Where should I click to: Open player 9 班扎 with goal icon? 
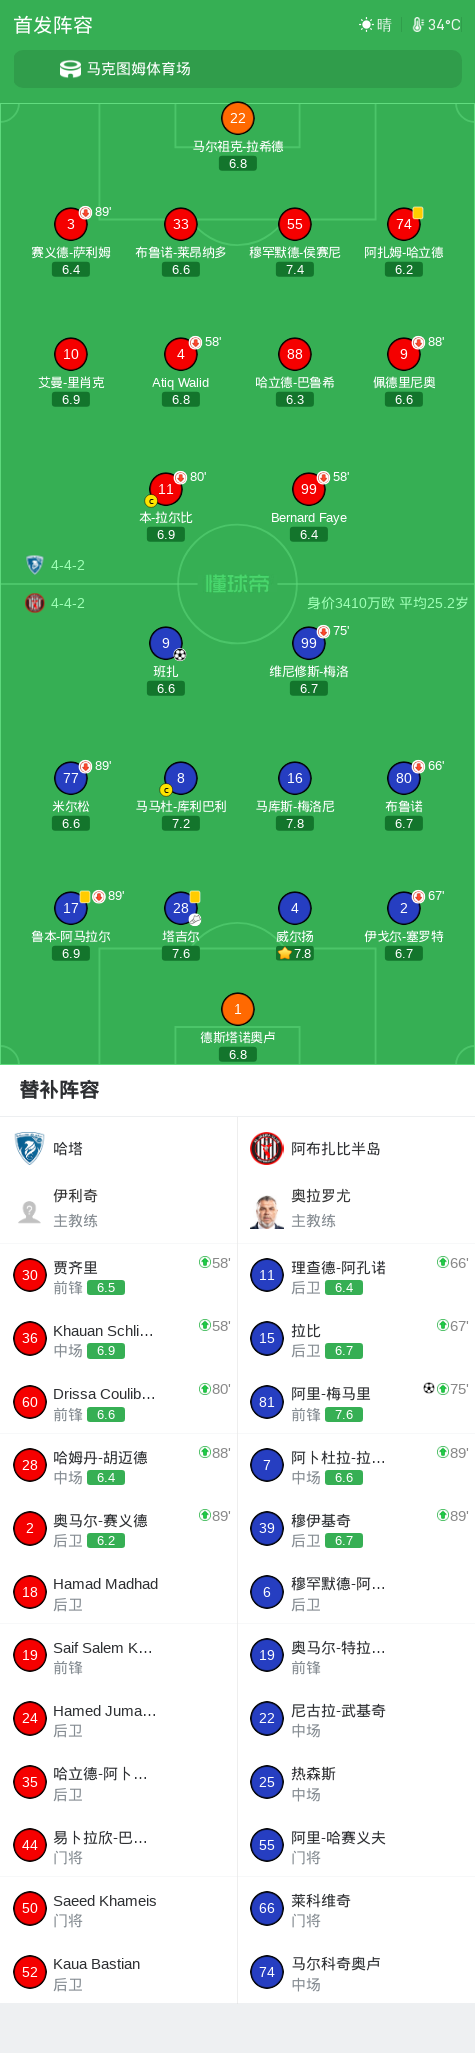(166, 661)
